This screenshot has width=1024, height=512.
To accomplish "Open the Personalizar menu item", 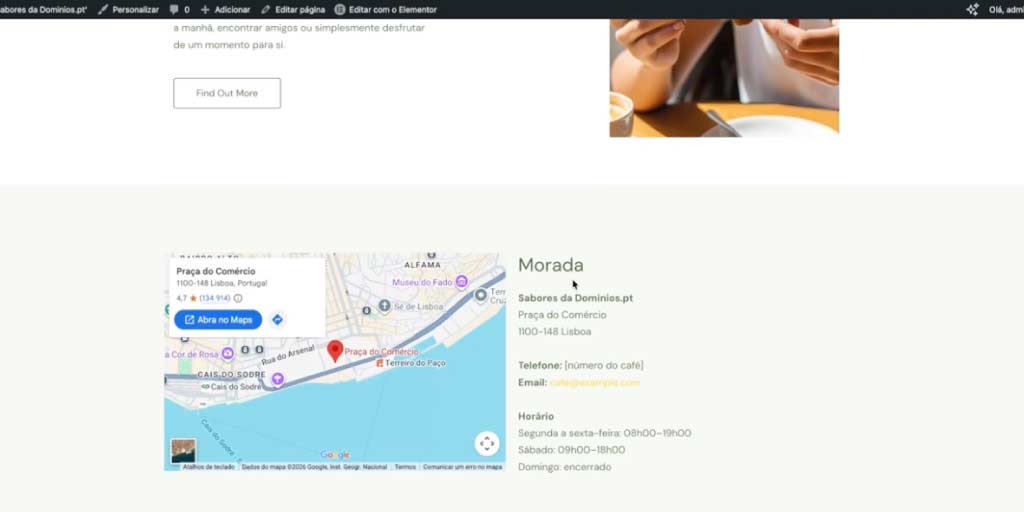I will tap(129, 10).
